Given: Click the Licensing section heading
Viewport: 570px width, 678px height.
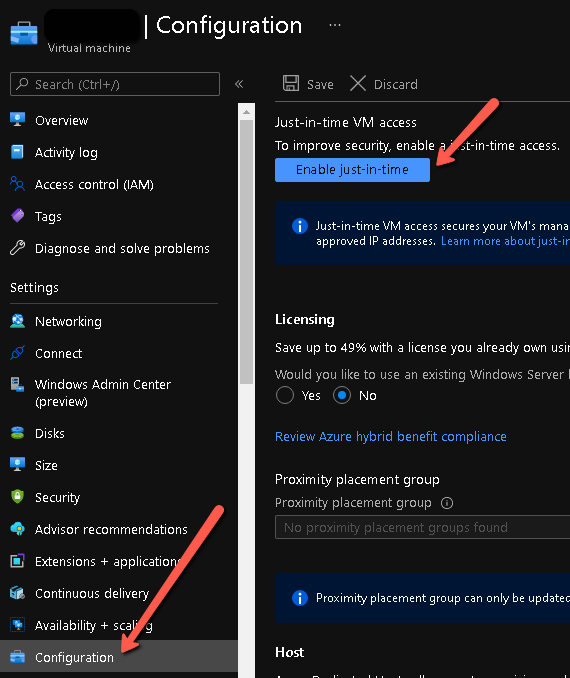Looking at the screenshot, I should point(304,320).
